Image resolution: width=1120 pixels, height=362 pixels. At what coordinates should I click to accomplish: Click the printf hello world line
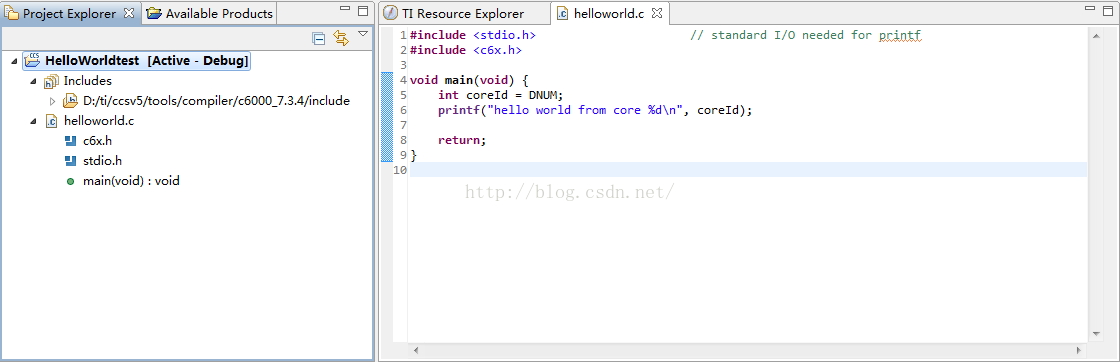point(596,110)
